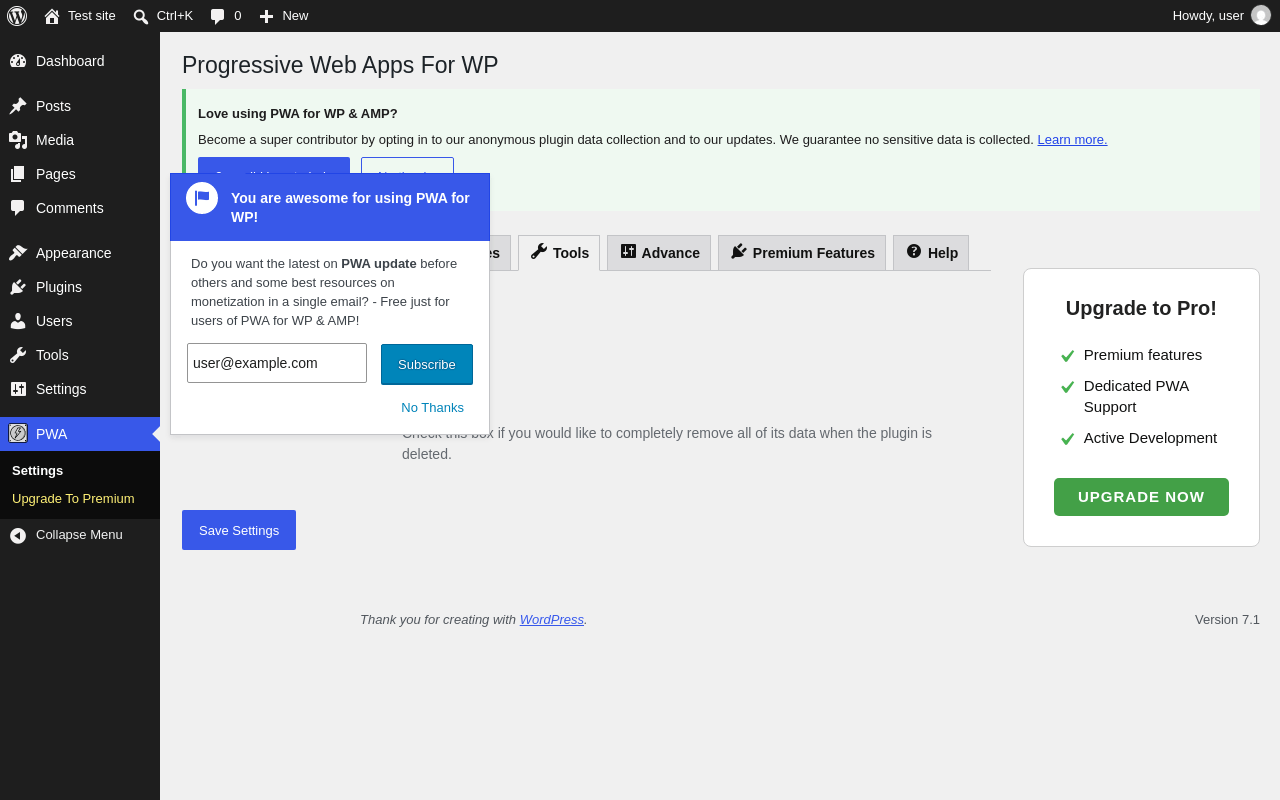The image size is (1280, 800).
Task: Open Plugins using the plug icon
Action: tap(18, 287)
